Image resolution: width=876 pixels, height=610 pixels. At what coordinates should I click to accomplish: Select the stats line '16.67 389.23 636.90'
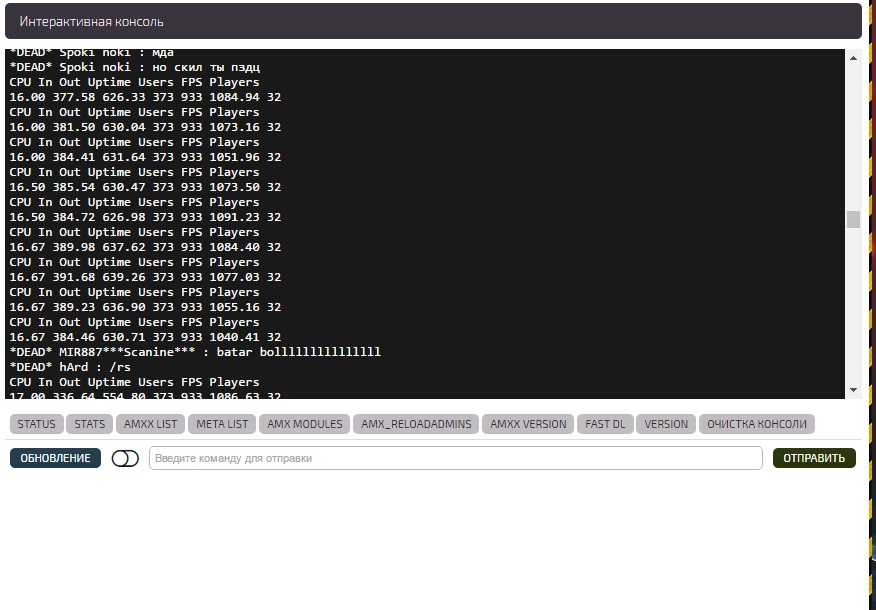click(x=145, y=307)
